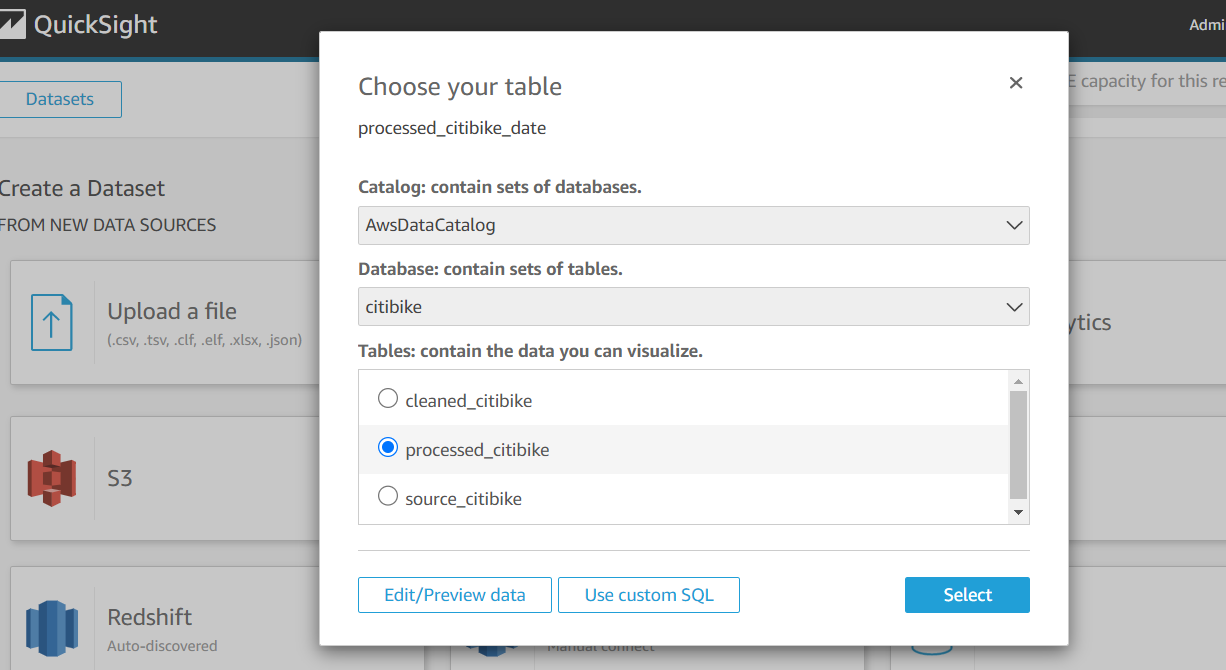Click the Upload a file arrow icon

[x=52, y=322]
